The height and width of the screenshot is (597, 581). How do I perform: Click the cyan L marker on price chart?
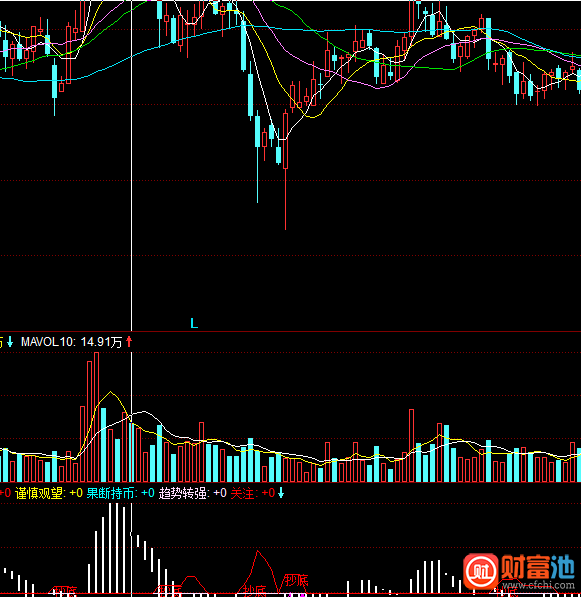pyautogui.click(x=194, y=324)
